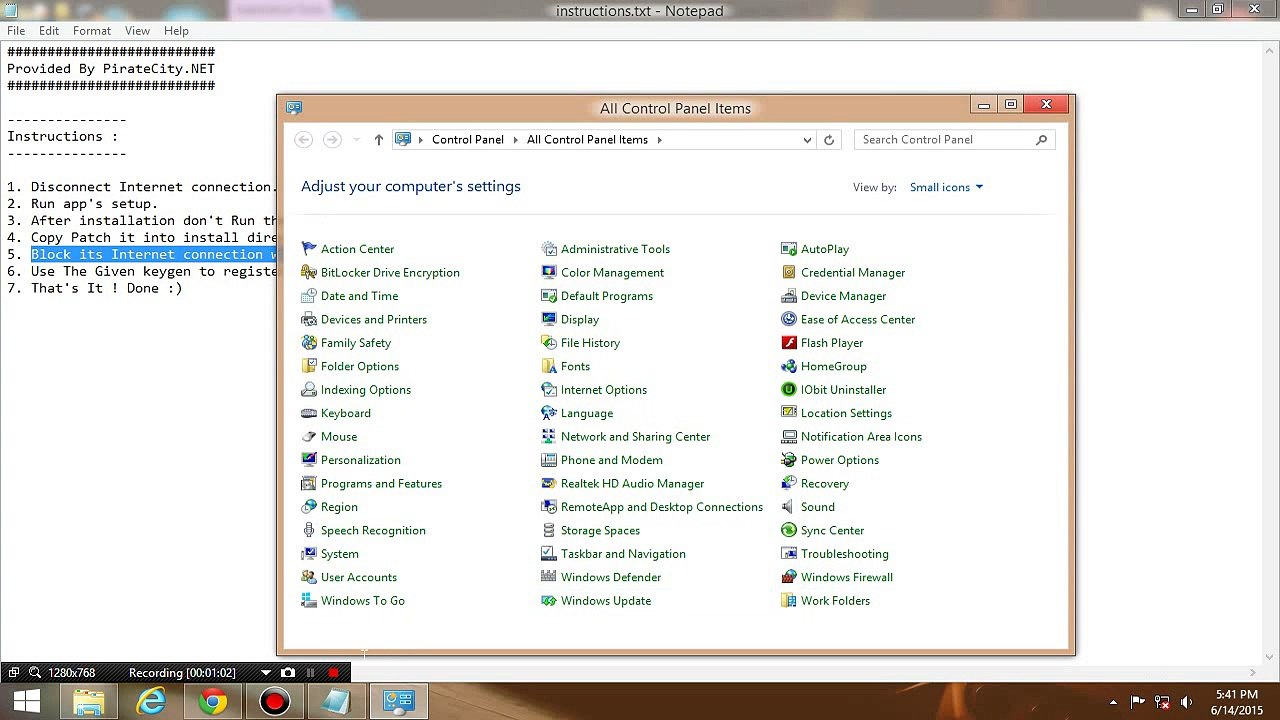Open Programs and Features link
The image size is (1280, 720).
[x=381, y=484]
